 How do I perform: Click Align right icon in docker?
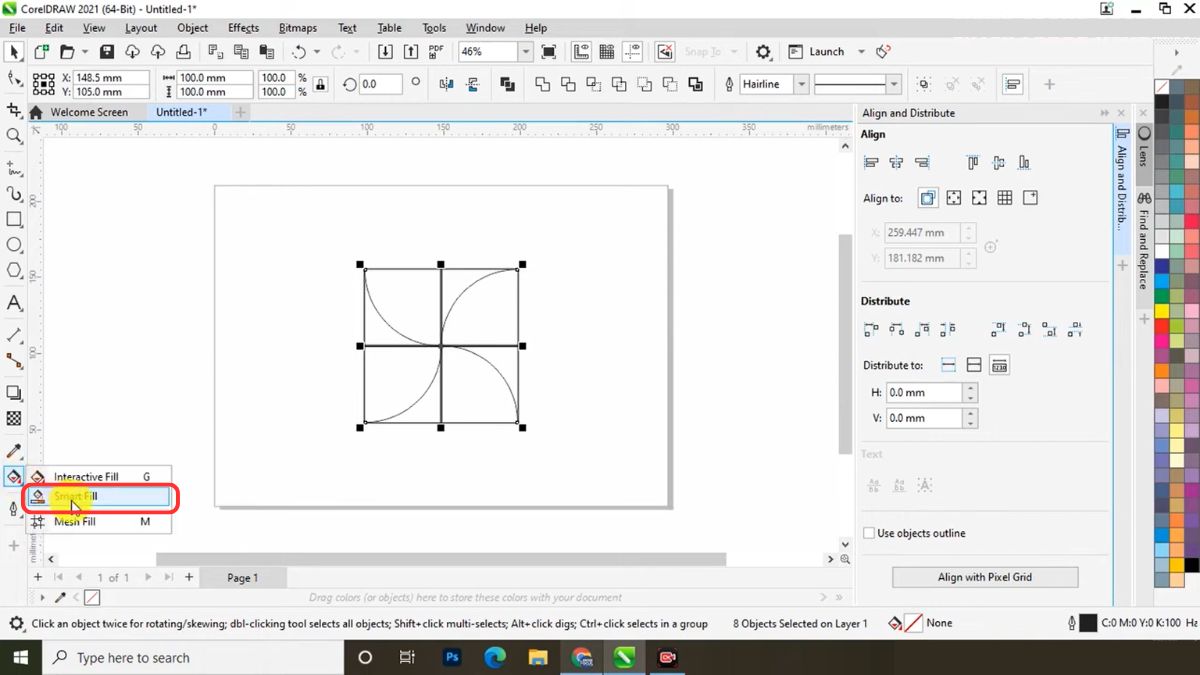(x=922, y=162)
